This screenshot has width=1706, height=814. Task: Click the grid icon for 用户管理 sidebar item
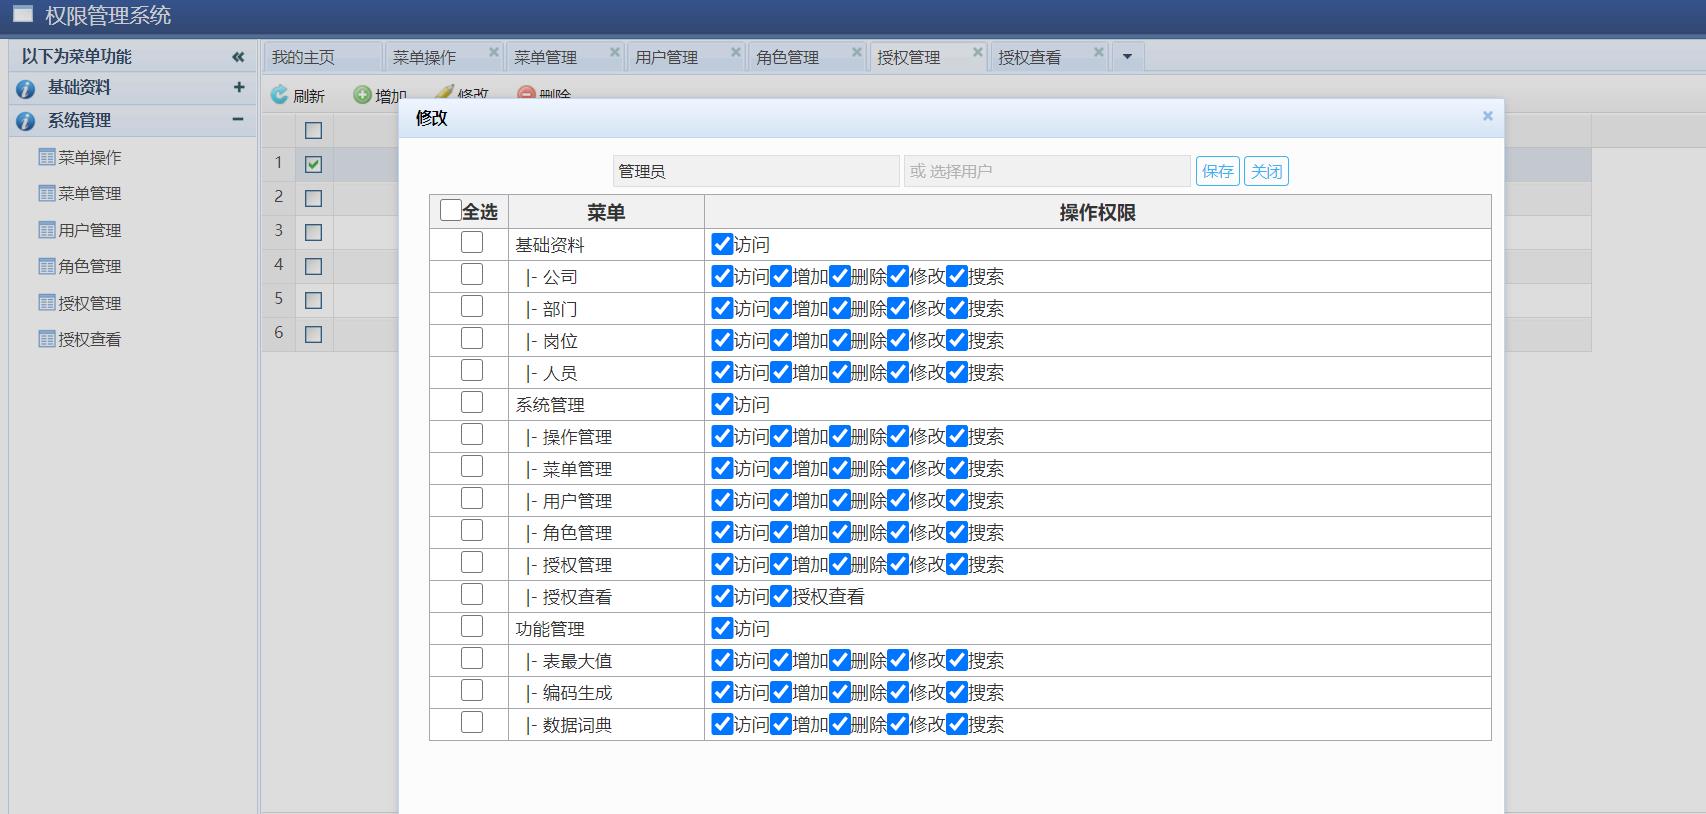point(46,230)
